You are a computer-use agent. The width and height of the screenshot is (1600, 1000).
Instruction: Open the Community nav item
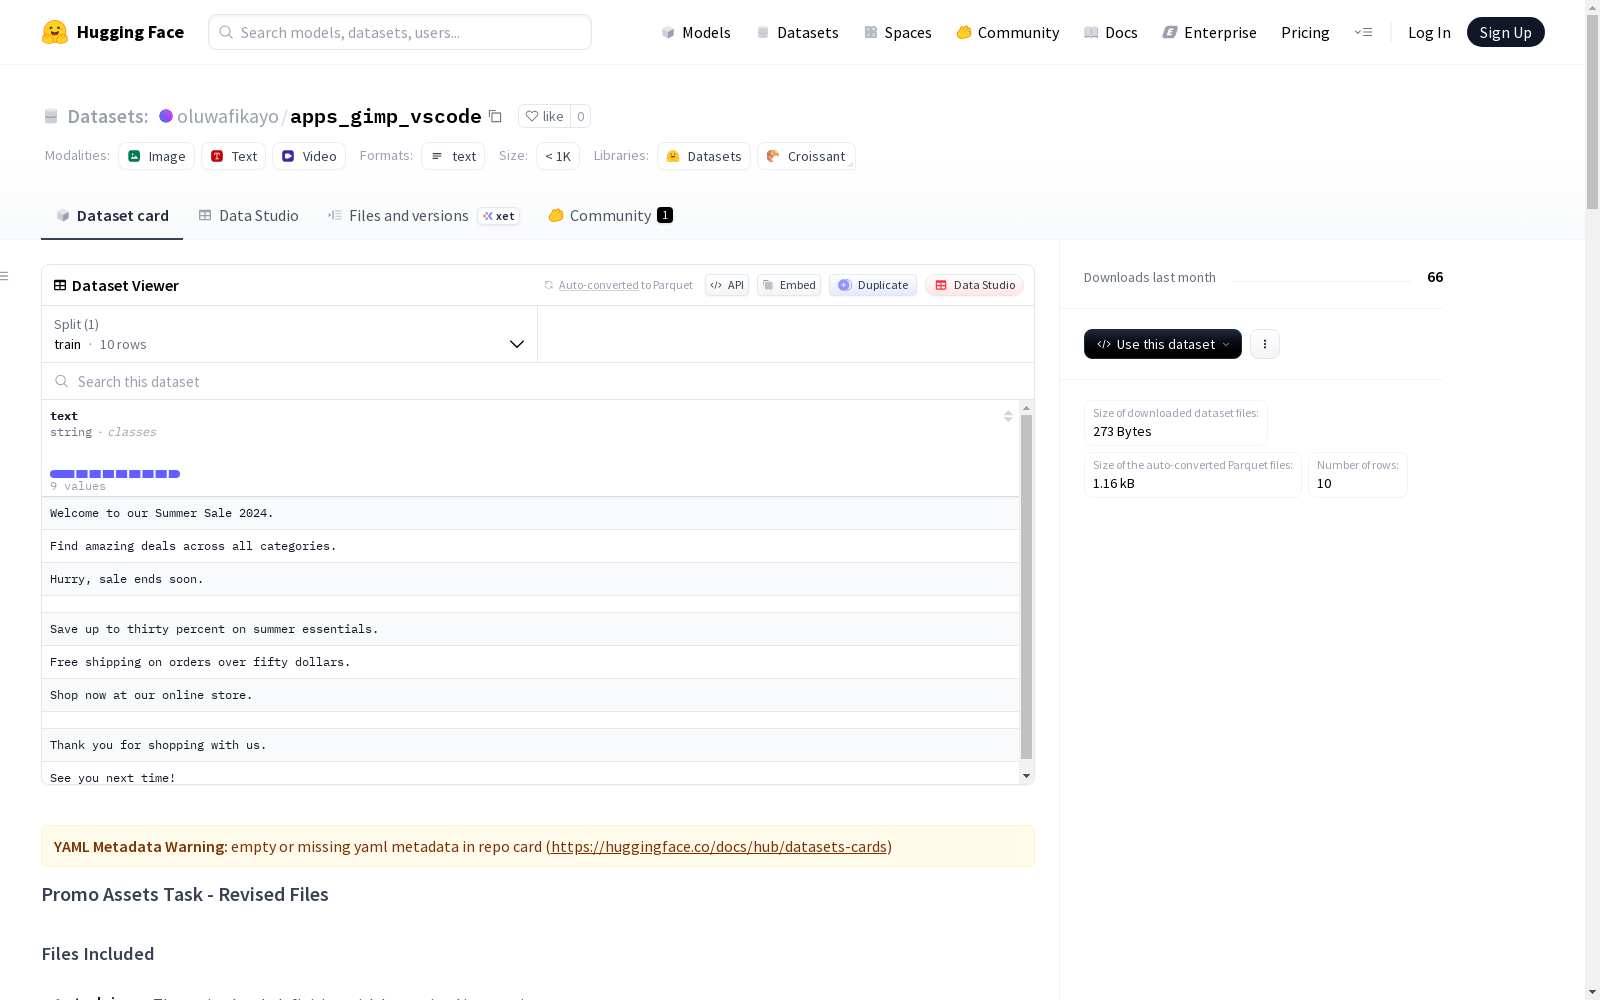tap(1008, 32)
